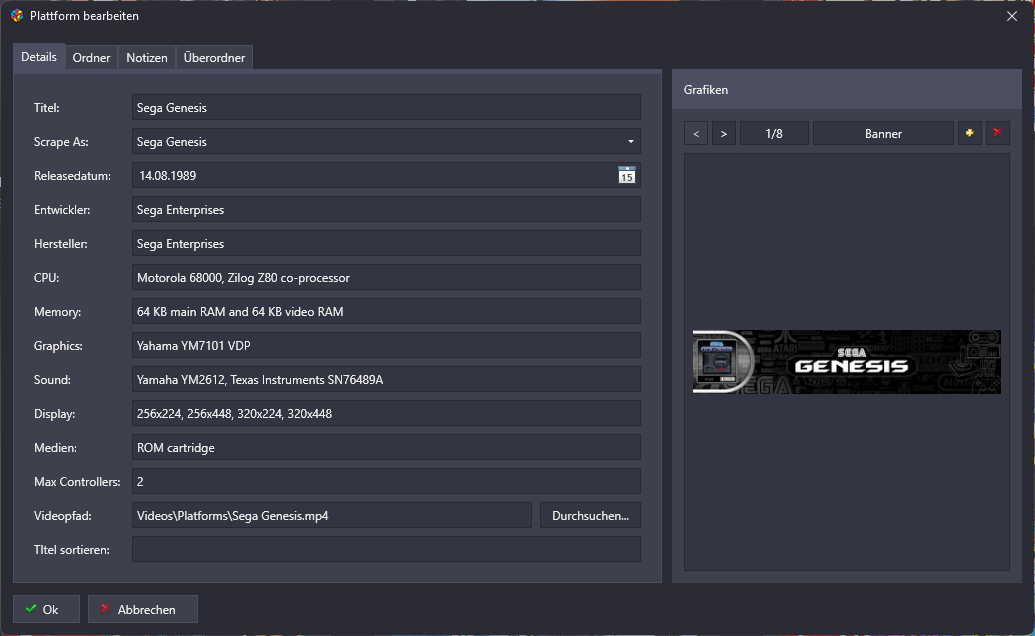
Task: Focus the empty Titel sortieren field
Action: click(386, 550)
